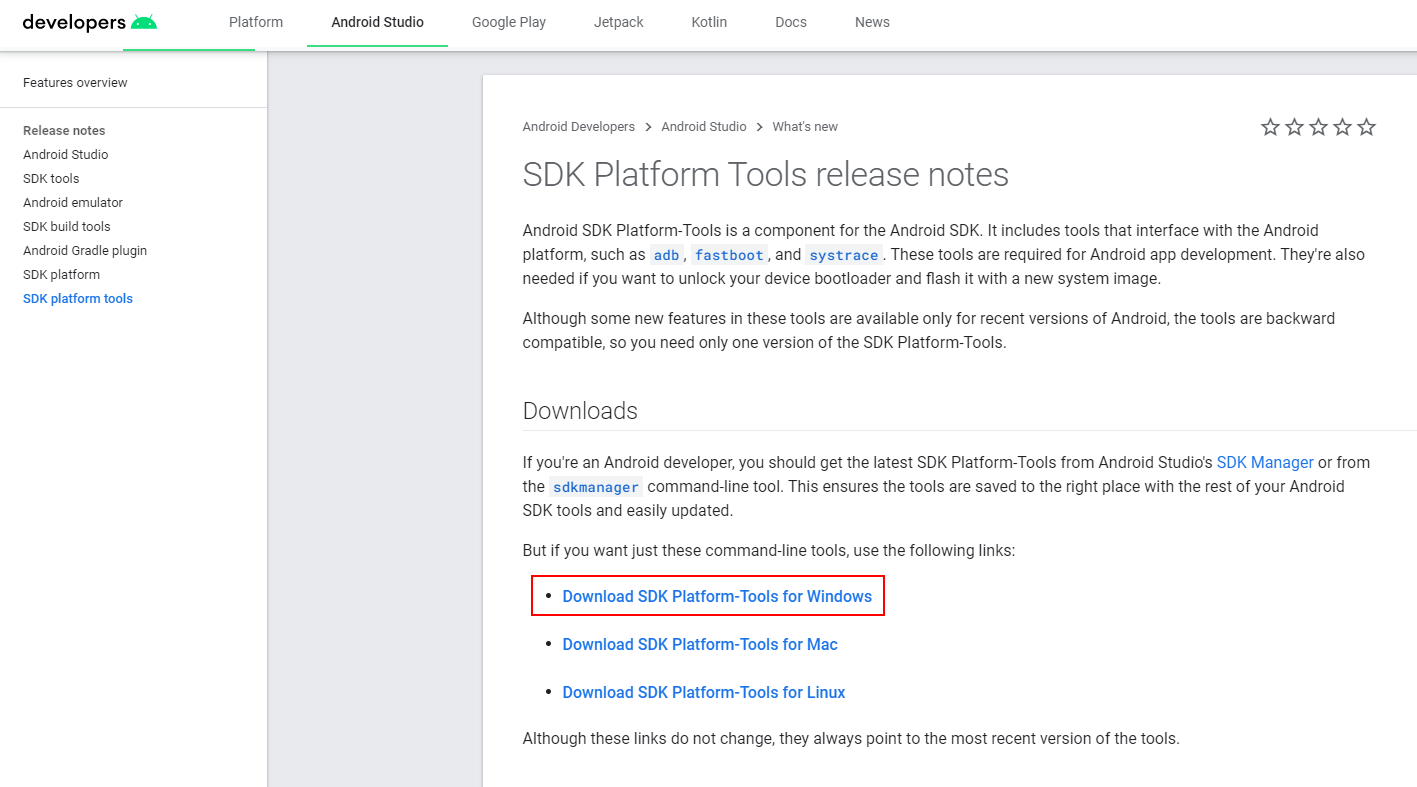The height and width of the screenshot is (787, 1417).
Task: Open the Platform tab
Action: pos(256,22)
